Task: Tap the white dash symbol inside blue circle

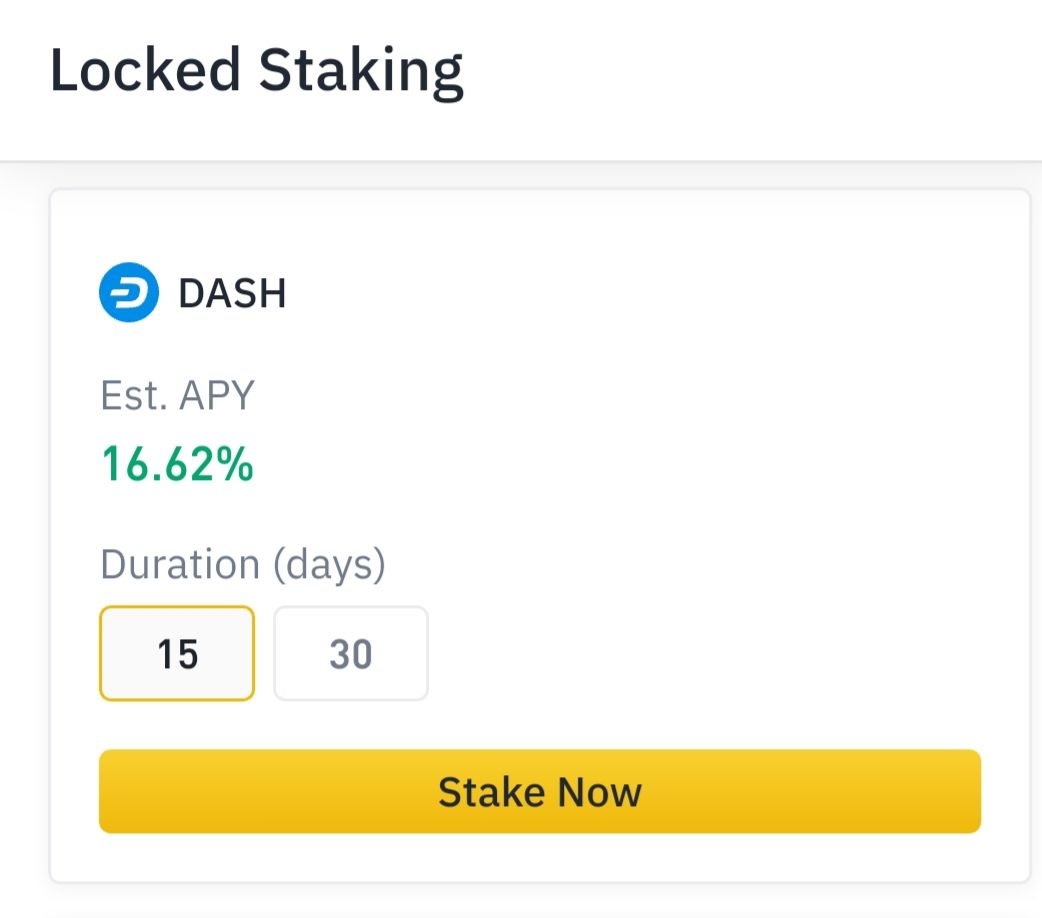Action: point(130,292)
